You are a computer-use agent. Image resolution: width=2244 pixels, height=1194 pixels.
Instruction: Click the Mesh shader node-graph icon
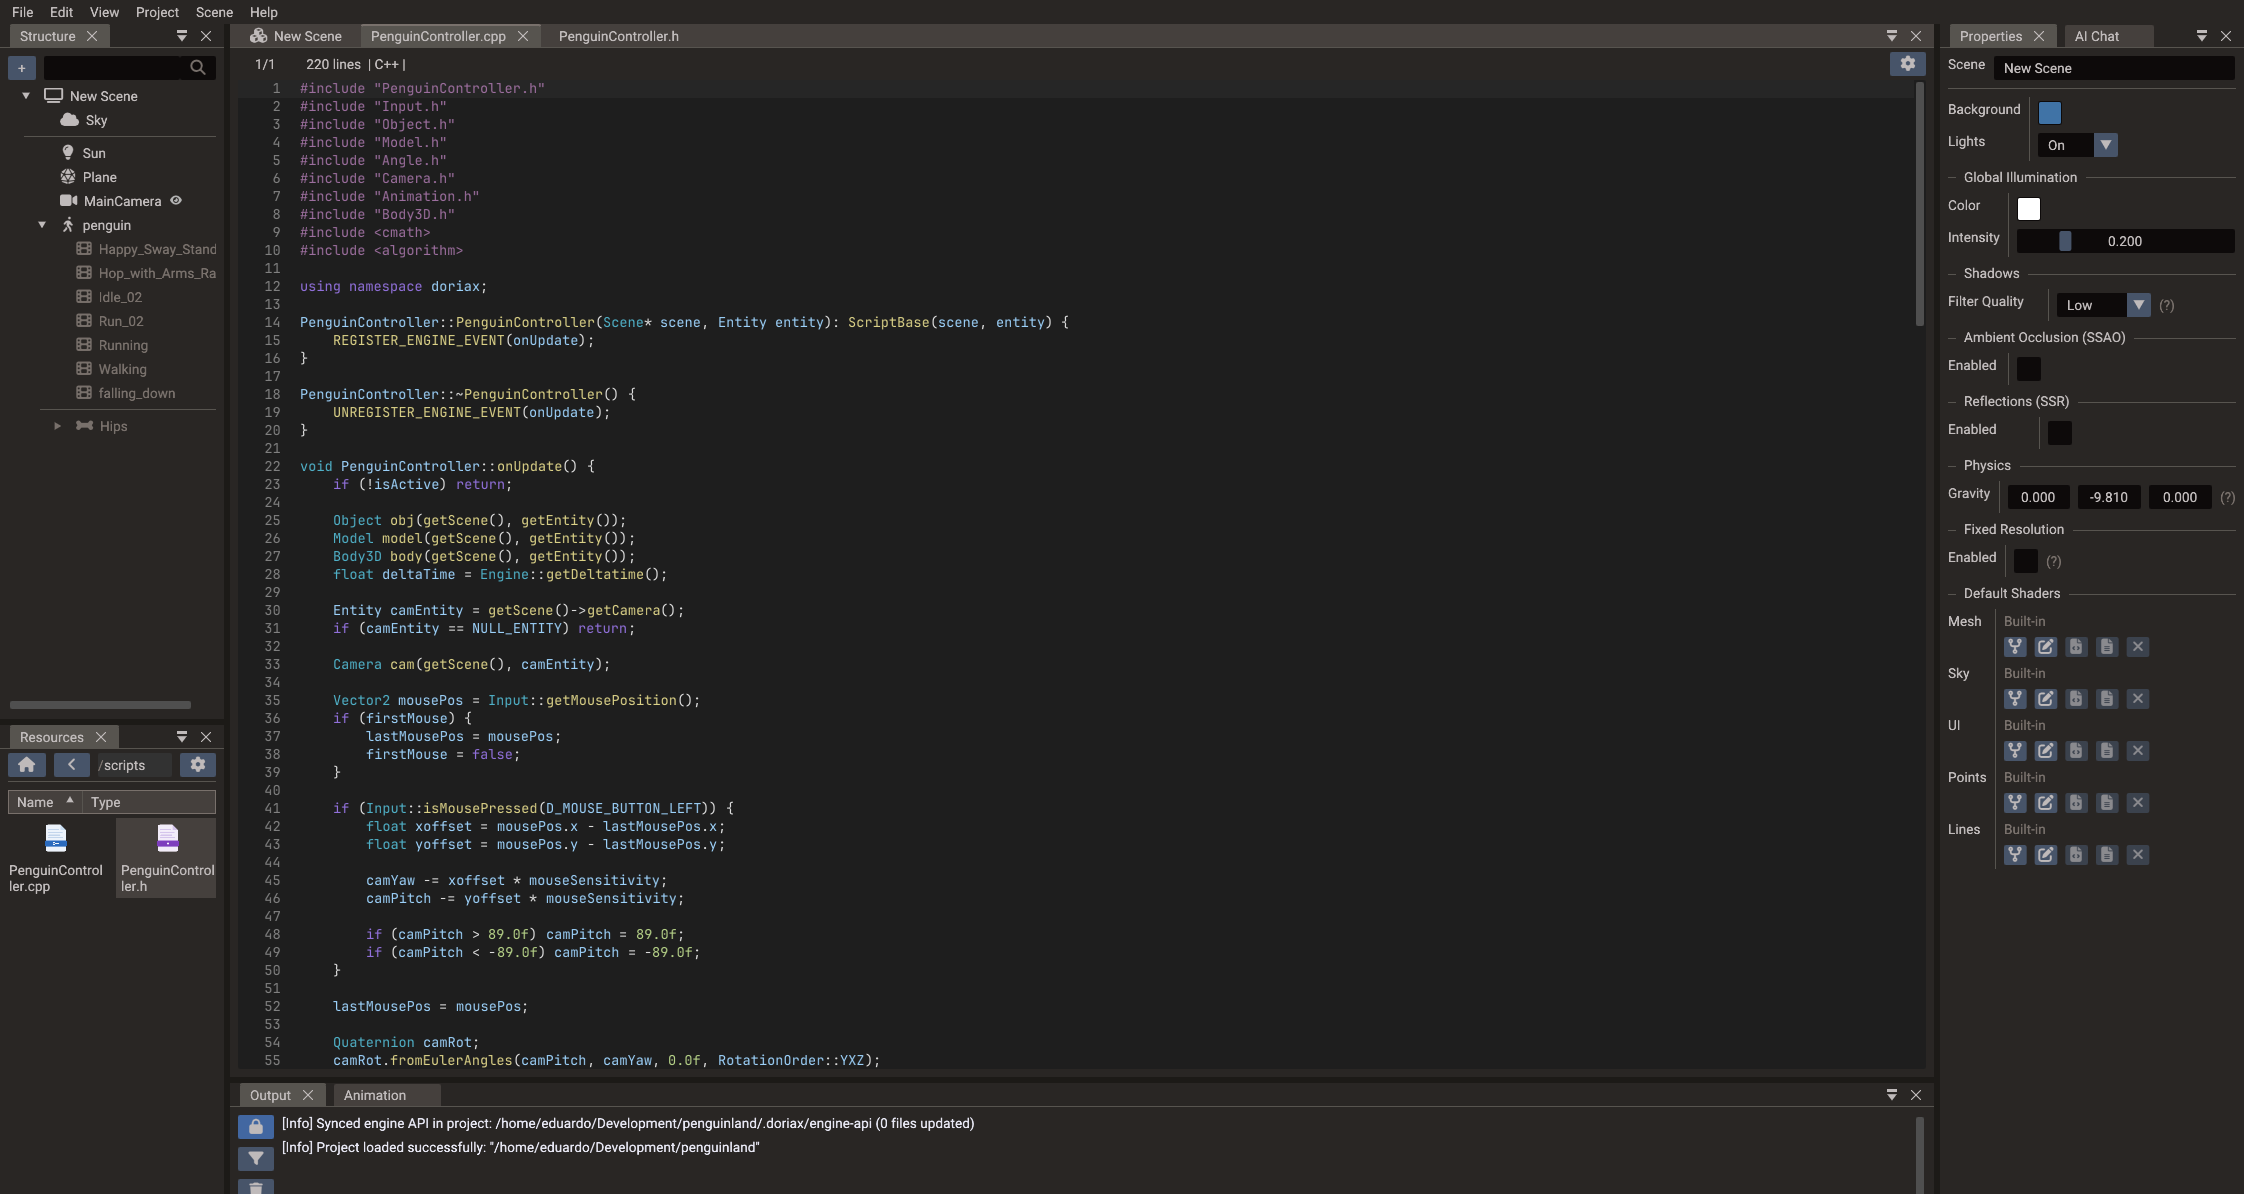coord(2015,647)
